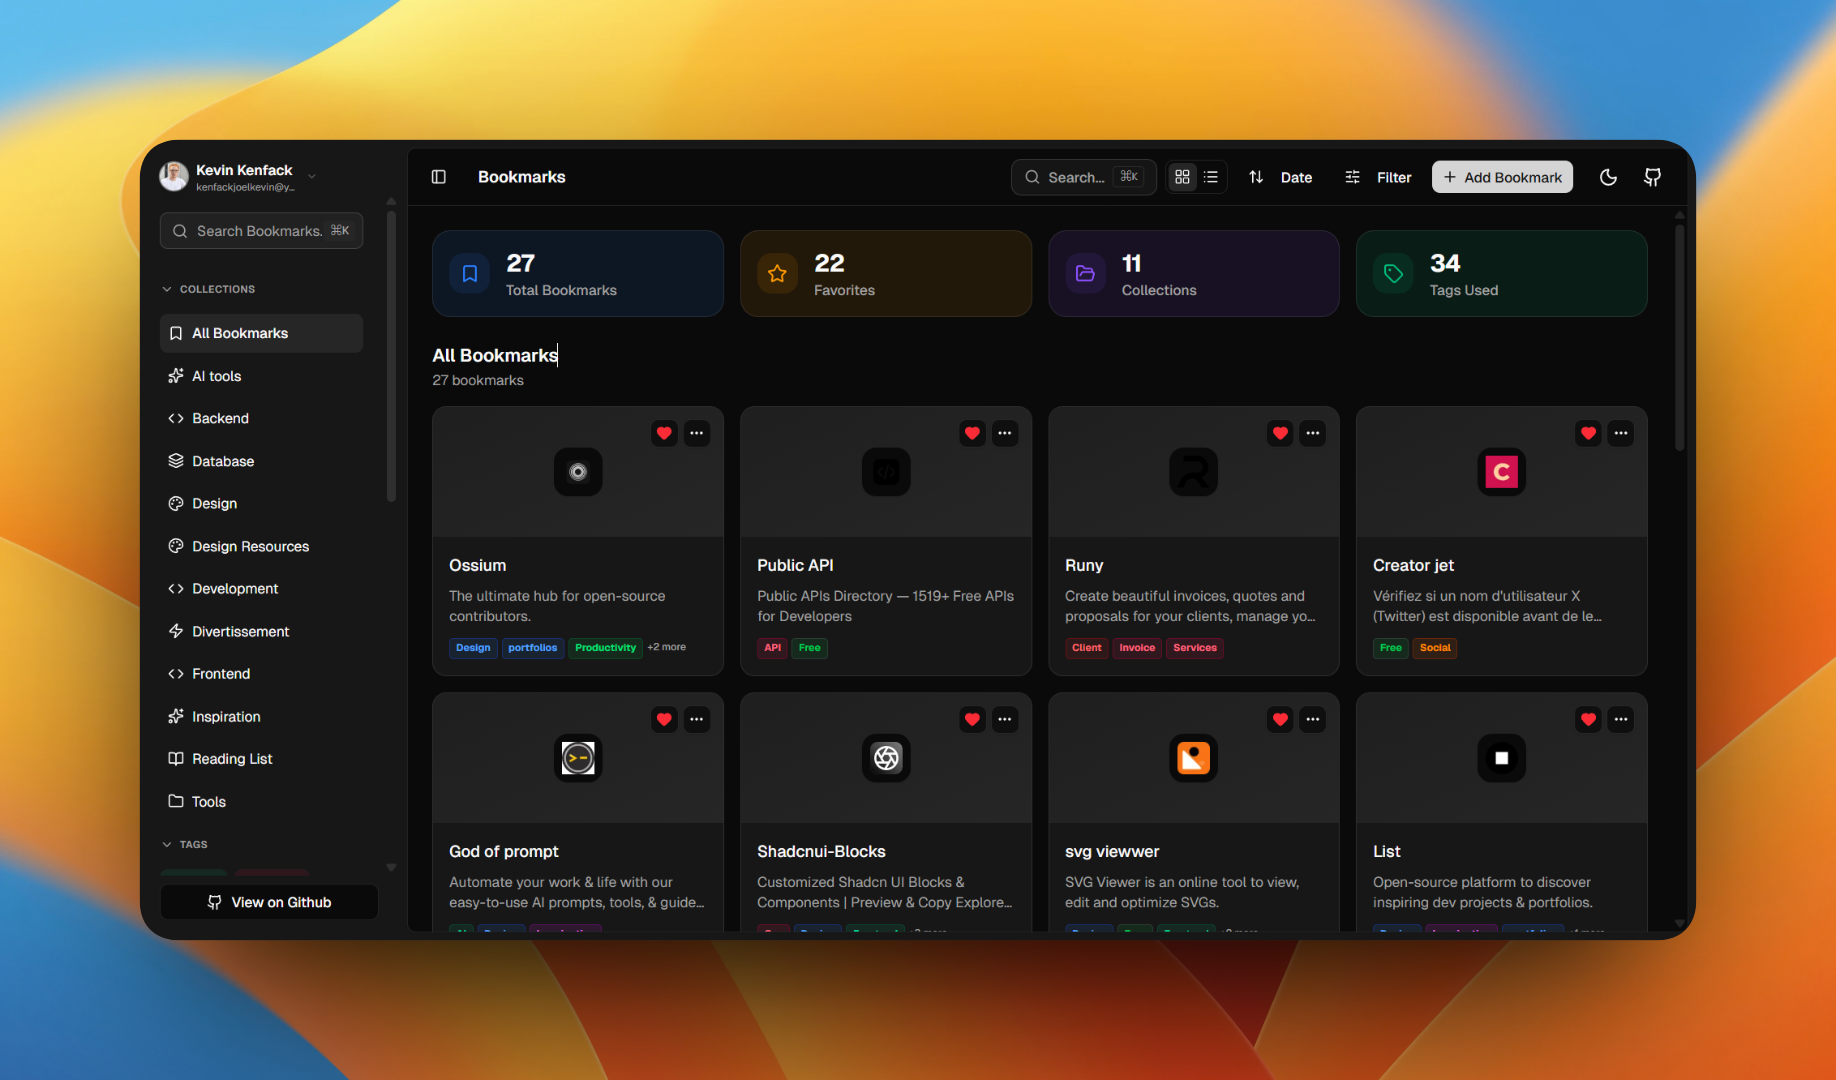Focus the top Search field
Image resolution: width=1836 pixels, height=1080 pixels.
pos(1083,177)
